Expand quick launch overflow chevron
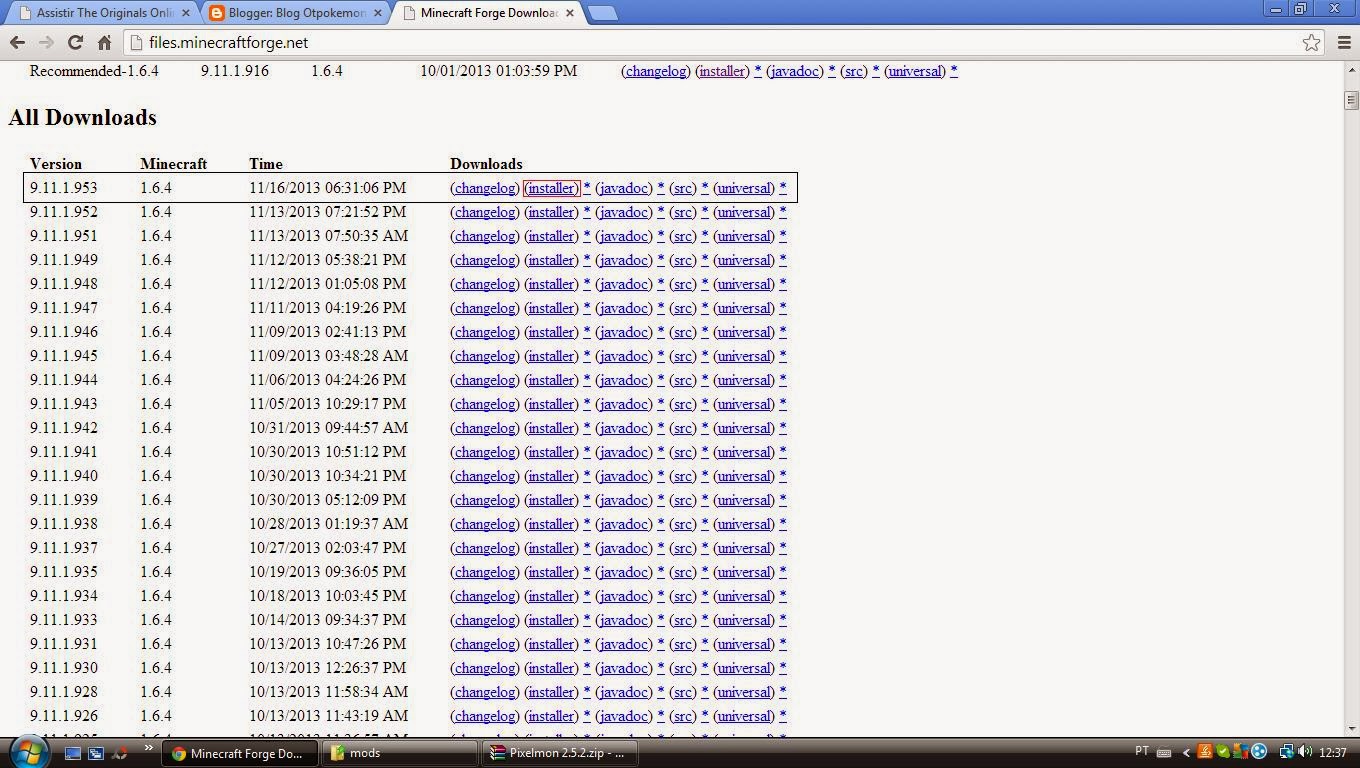This screenshot has height=768, width=1360. tap(148, 748)
